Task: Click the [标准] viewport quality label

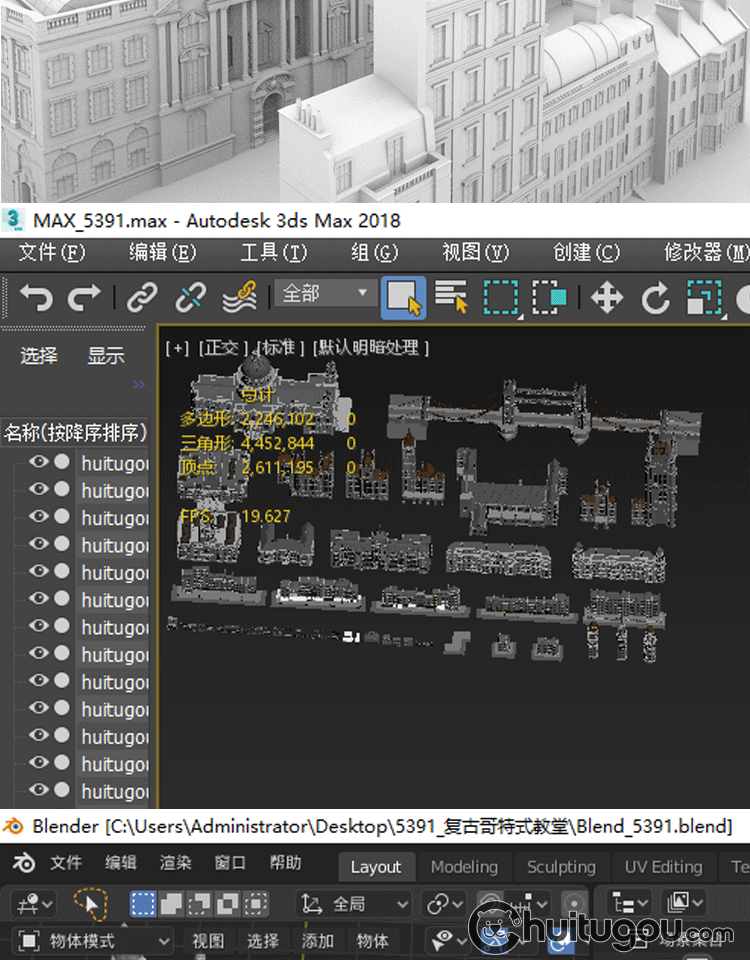Action: click(x=280, y=348)
